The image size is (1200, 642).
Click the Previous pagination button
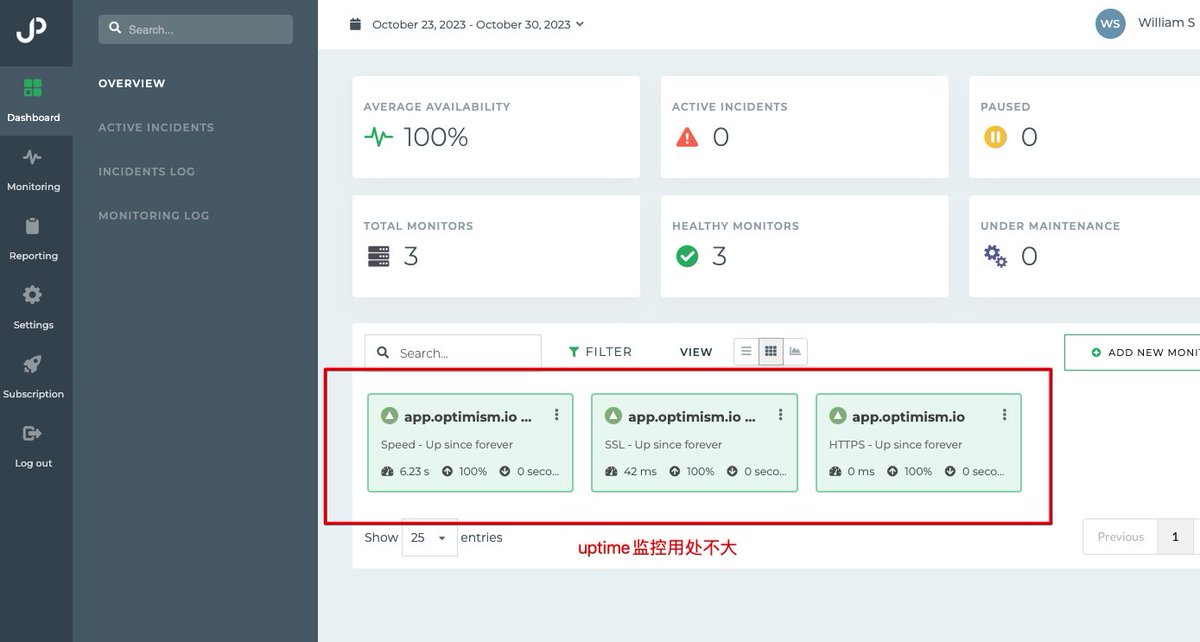[1120, 537]
